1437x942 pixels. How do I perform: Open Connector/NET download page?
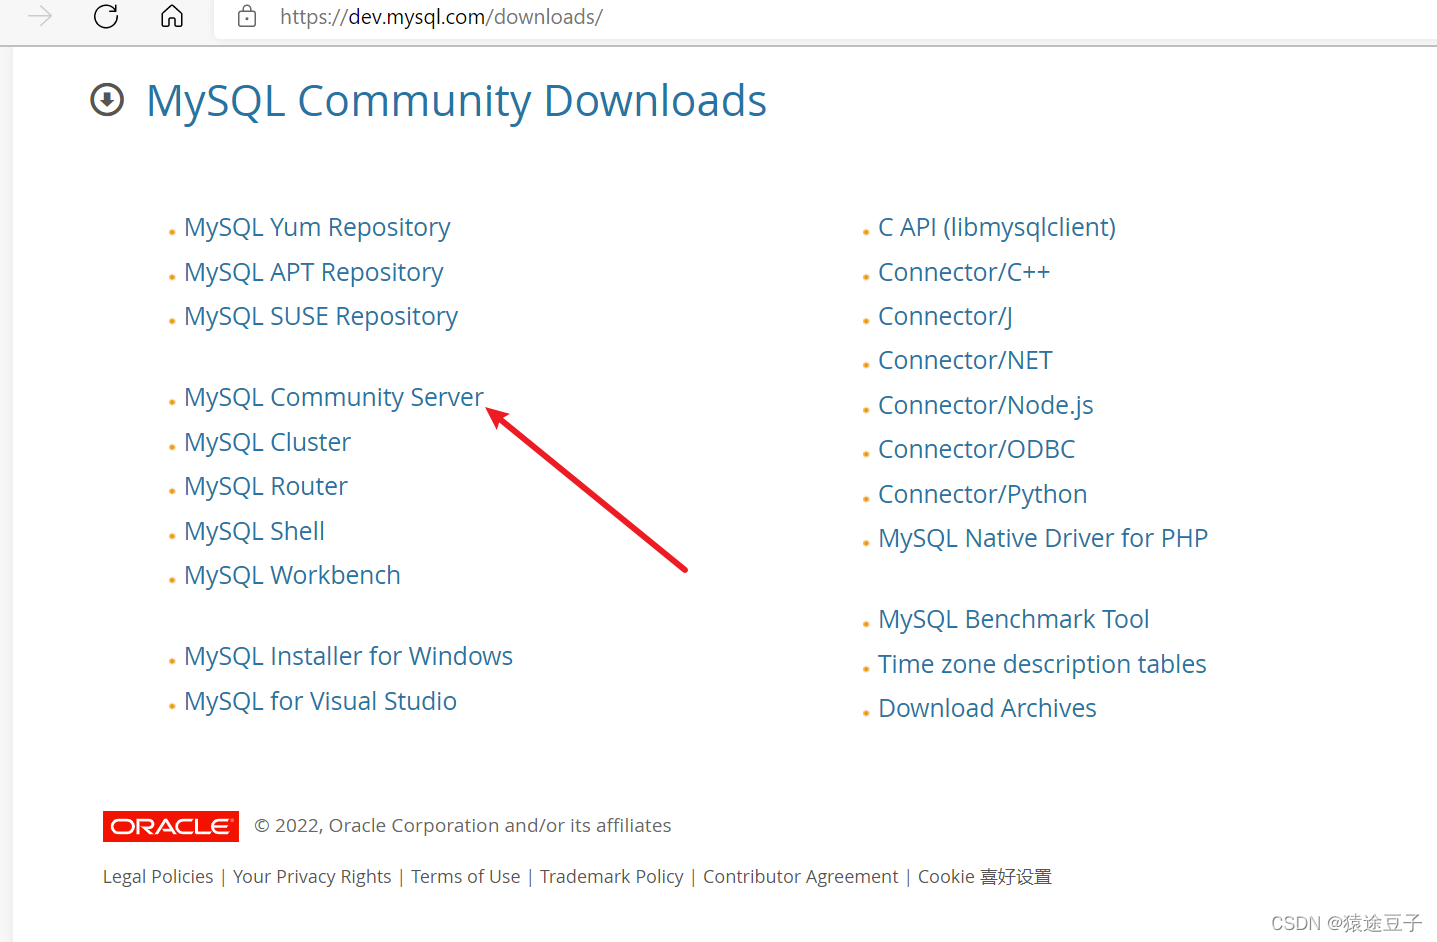point(965,361)
